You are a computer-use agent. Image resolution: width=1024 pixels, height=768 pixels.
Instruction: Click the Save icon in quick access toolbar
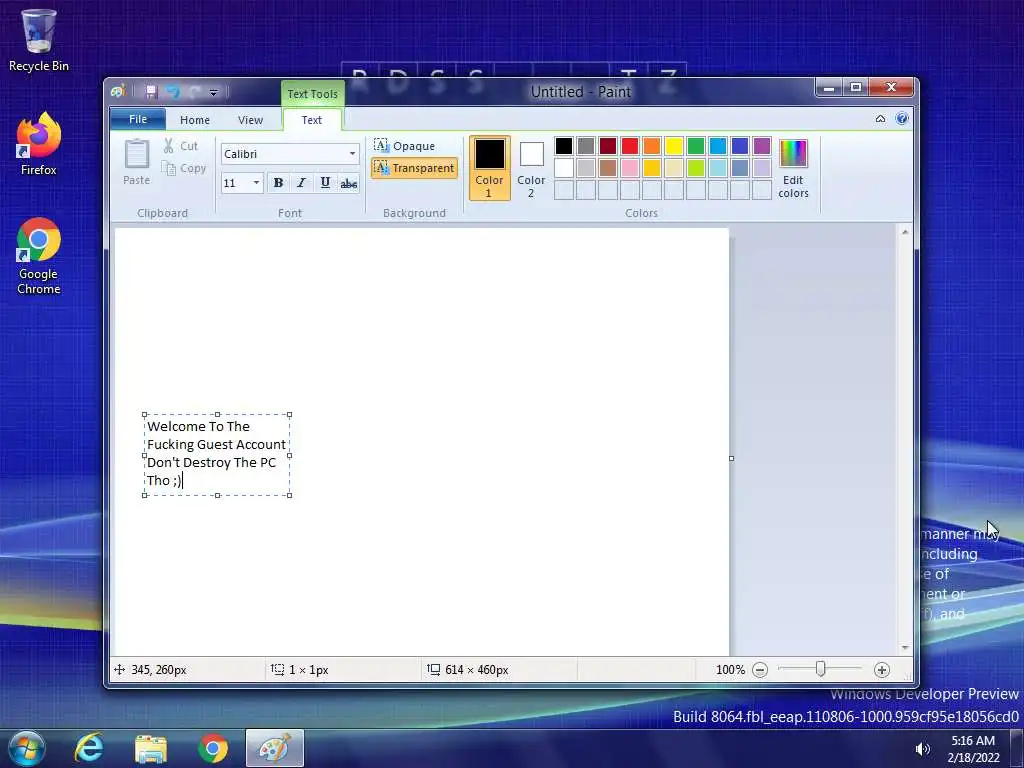tap(151, 92)
